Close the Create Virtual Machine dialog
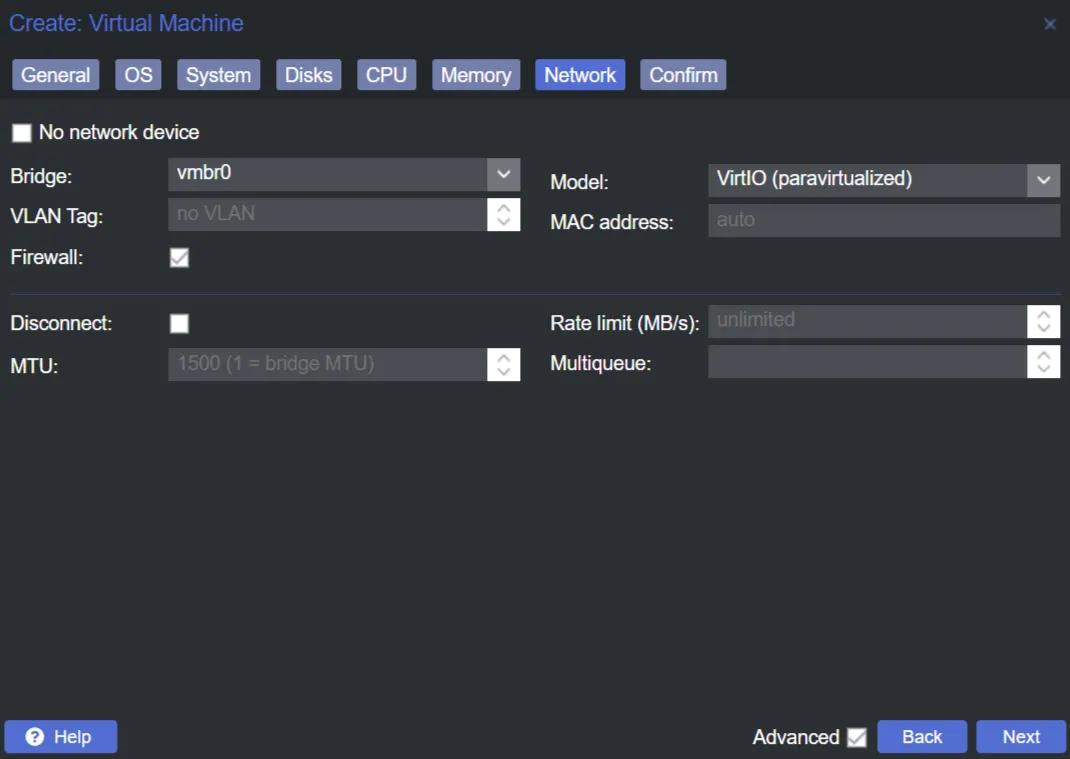Screen dimensions: 1070x759 point(1049,24)
